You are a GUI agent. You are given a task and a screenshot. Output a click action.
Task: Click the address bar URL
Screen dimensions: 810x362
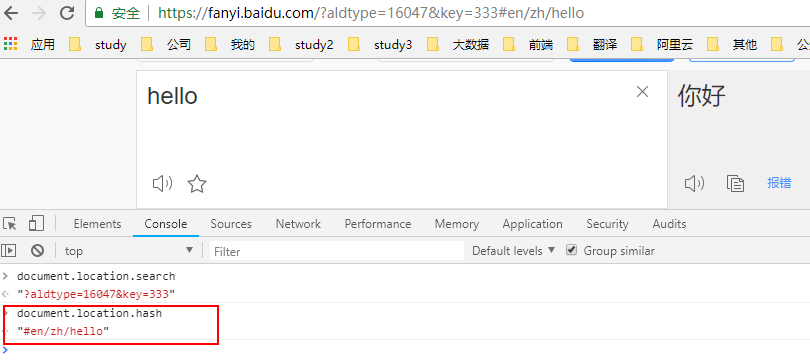(371, 13)
